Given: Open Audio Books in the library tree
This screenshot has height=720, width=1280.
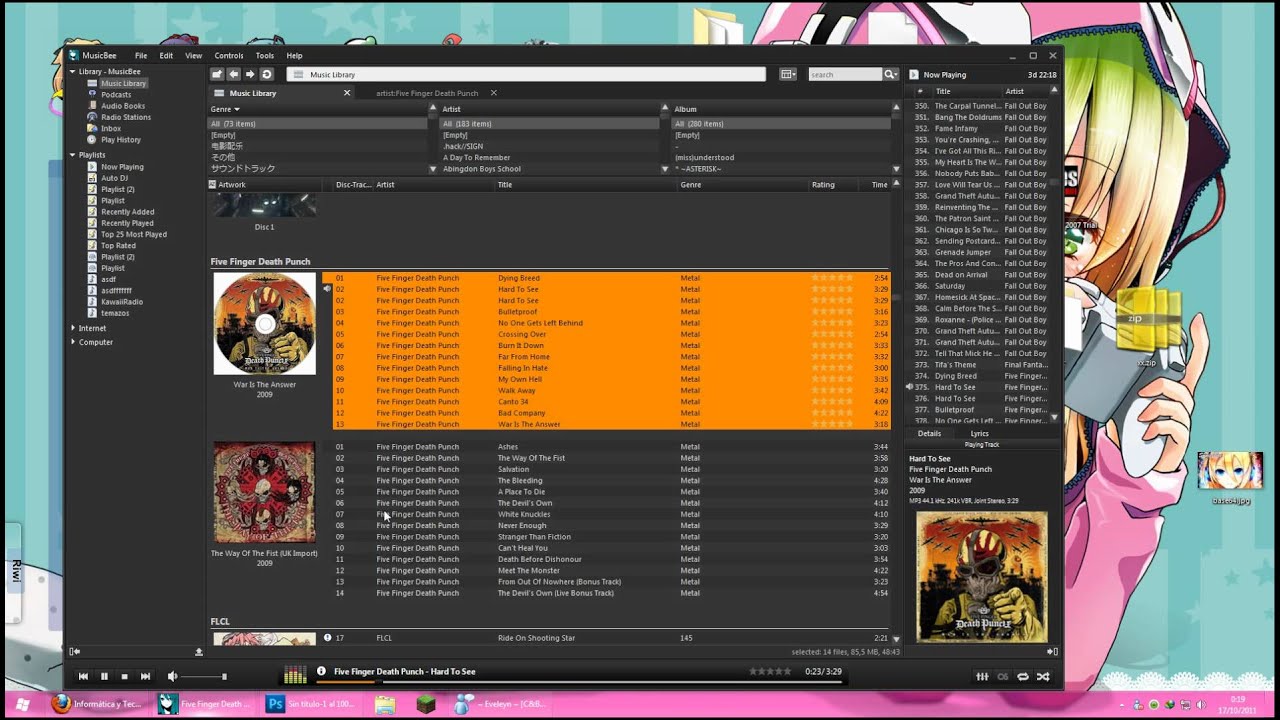Looking at the screenshot, I should pyautogui.click(x=122, y=106).
